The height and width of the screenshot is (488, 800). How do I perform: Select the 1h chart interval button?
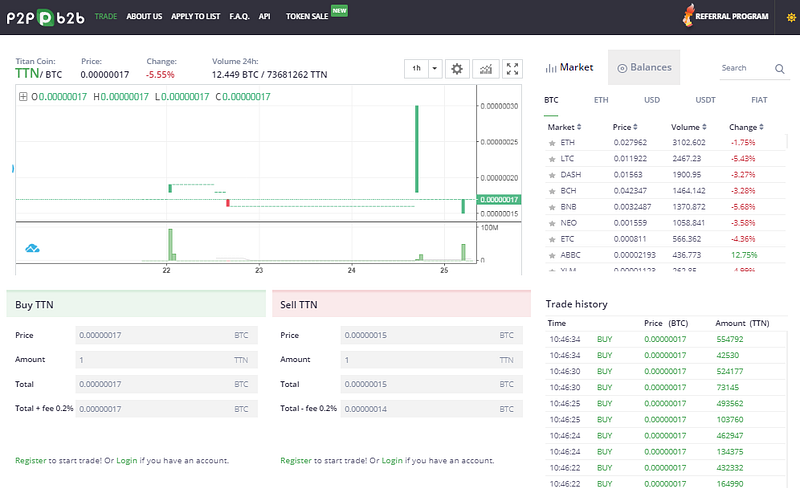click(417, 68)
